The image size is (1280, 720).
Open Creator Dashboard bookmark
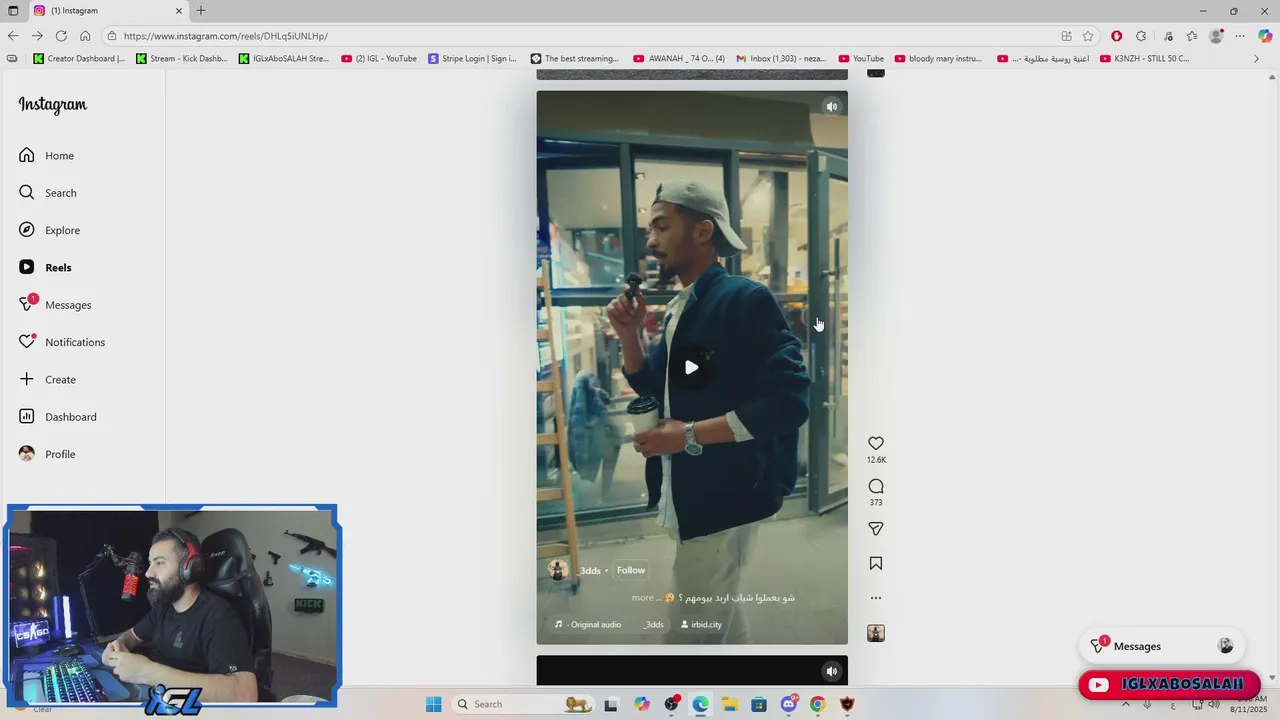(79, 58)
